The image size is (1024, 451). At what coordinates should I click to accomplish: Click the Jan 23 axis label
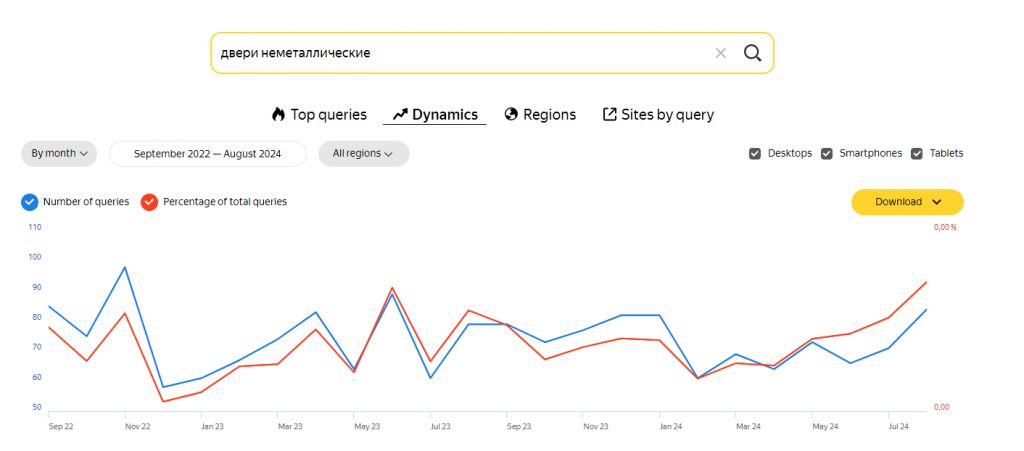(213, 426)
